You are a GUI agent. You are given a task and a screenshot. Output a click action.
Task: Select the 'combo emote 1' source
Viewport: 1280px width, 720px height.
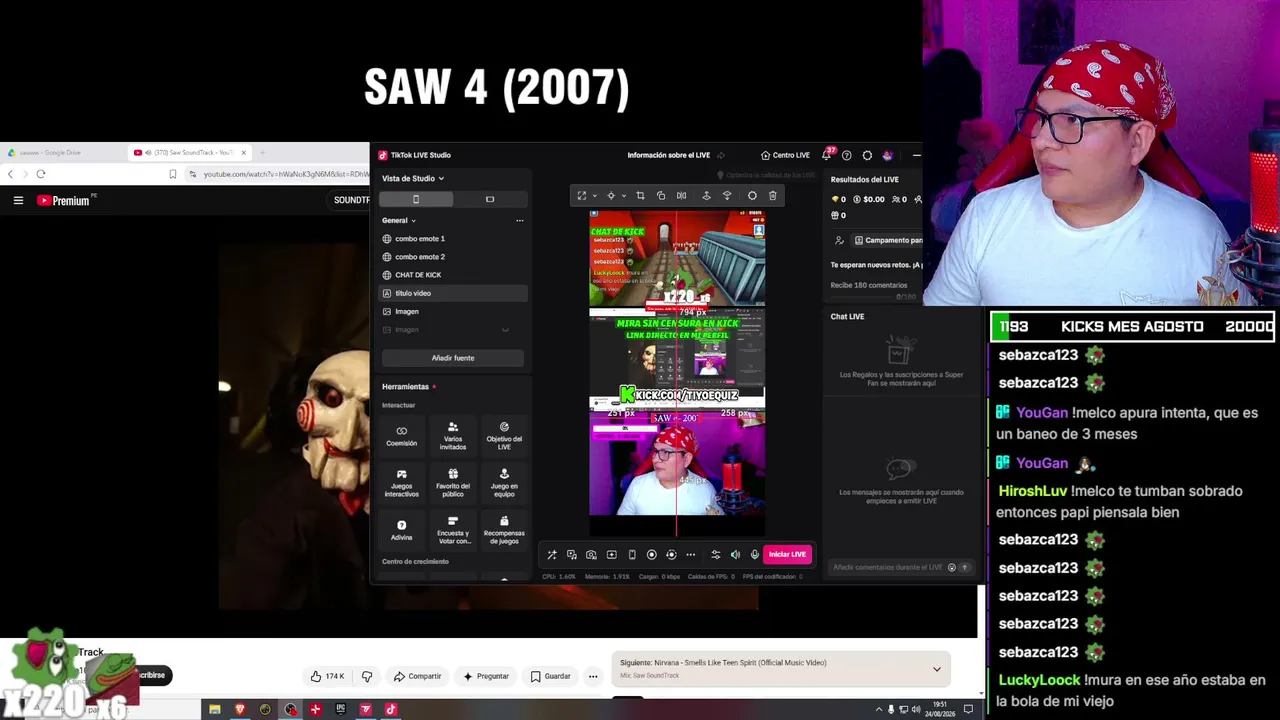[x=453, y=239]
